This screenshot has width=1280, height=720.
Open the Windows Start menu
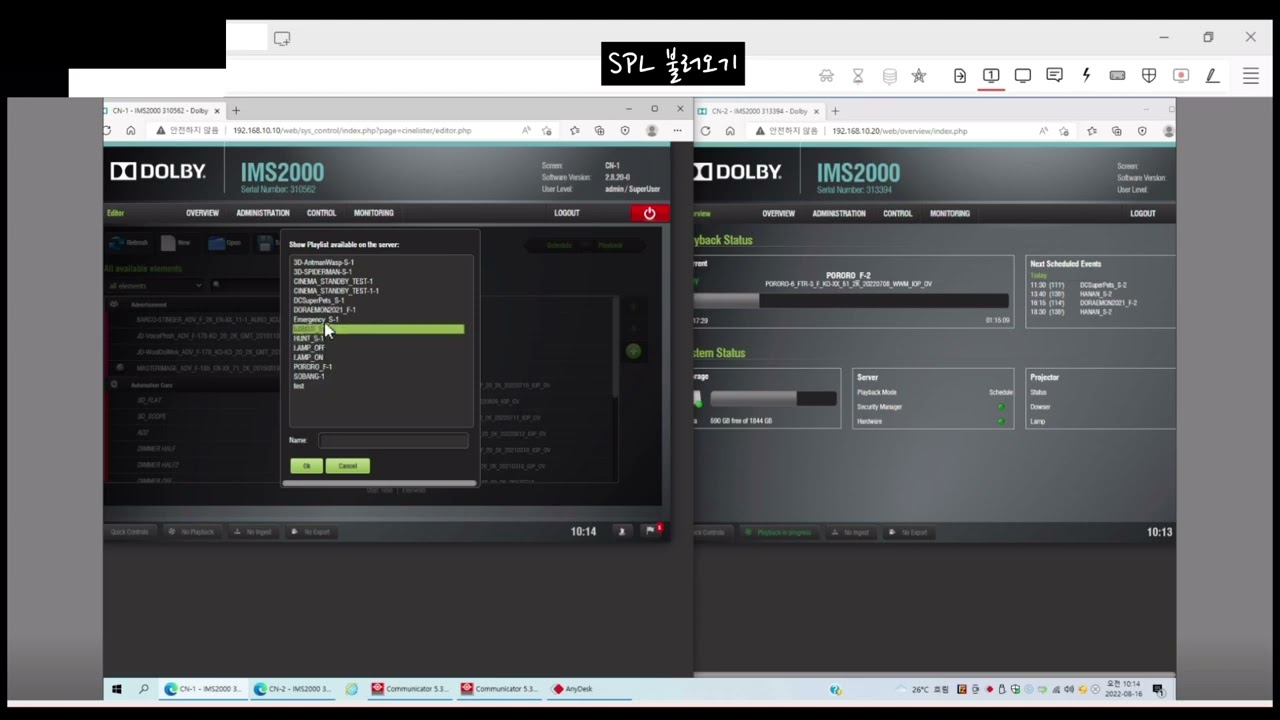point(116,689)
